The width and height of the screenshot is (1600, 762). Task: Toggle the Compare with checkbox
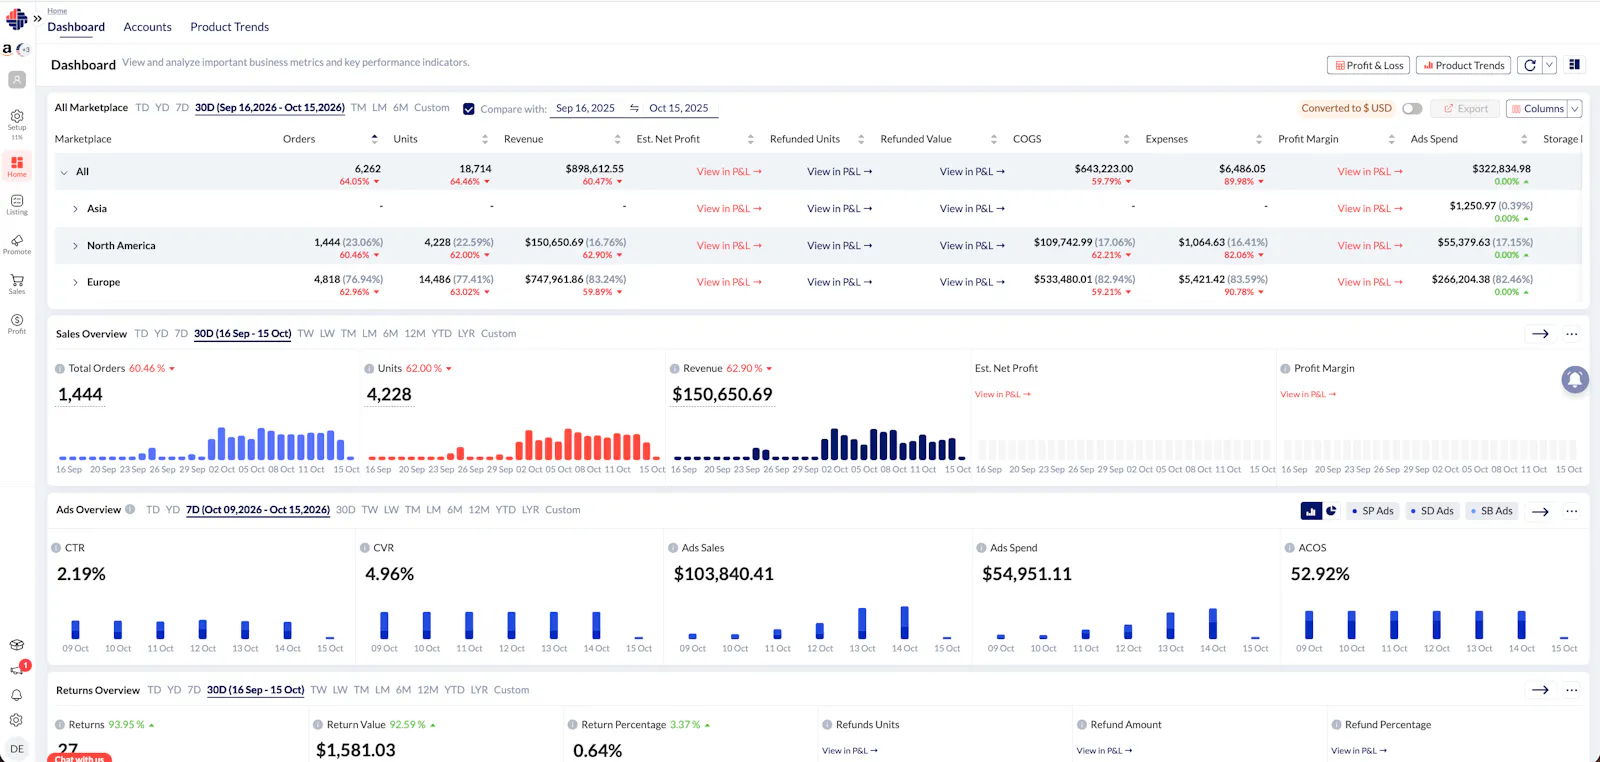click(x=468, y=109)
